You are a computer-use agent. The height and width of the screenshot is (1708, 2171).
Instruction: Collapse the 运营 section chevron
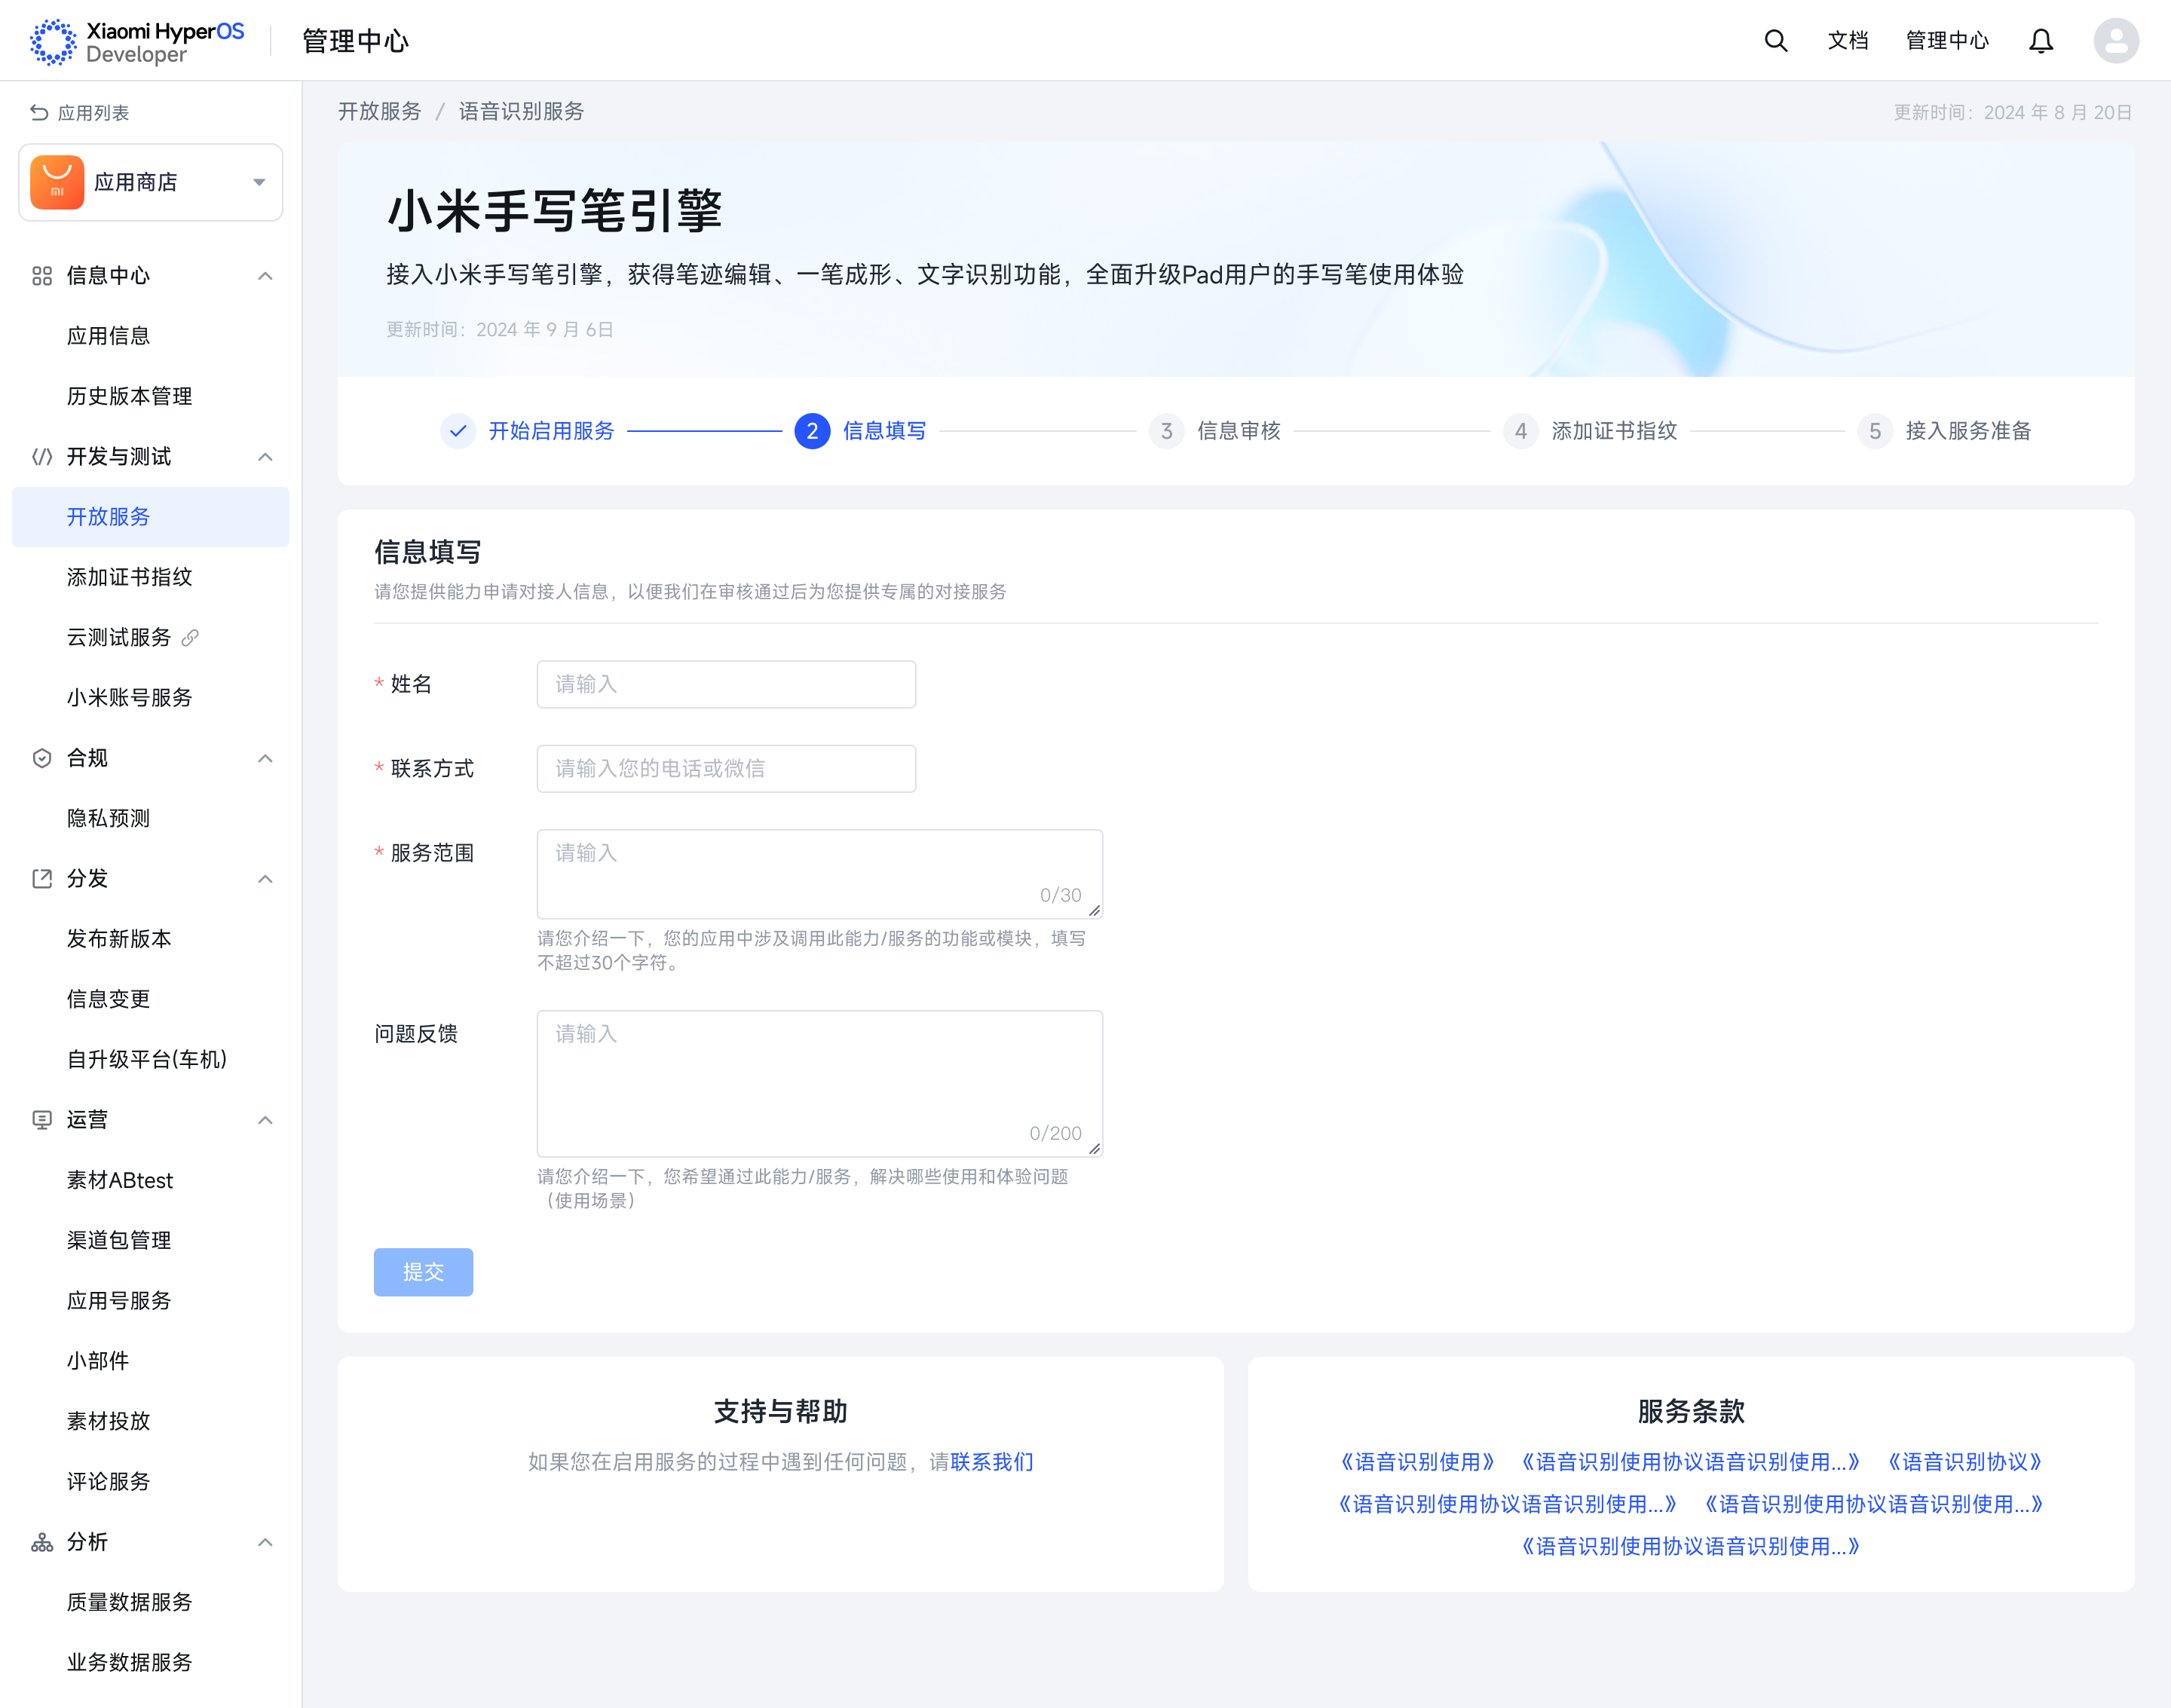265,1120
